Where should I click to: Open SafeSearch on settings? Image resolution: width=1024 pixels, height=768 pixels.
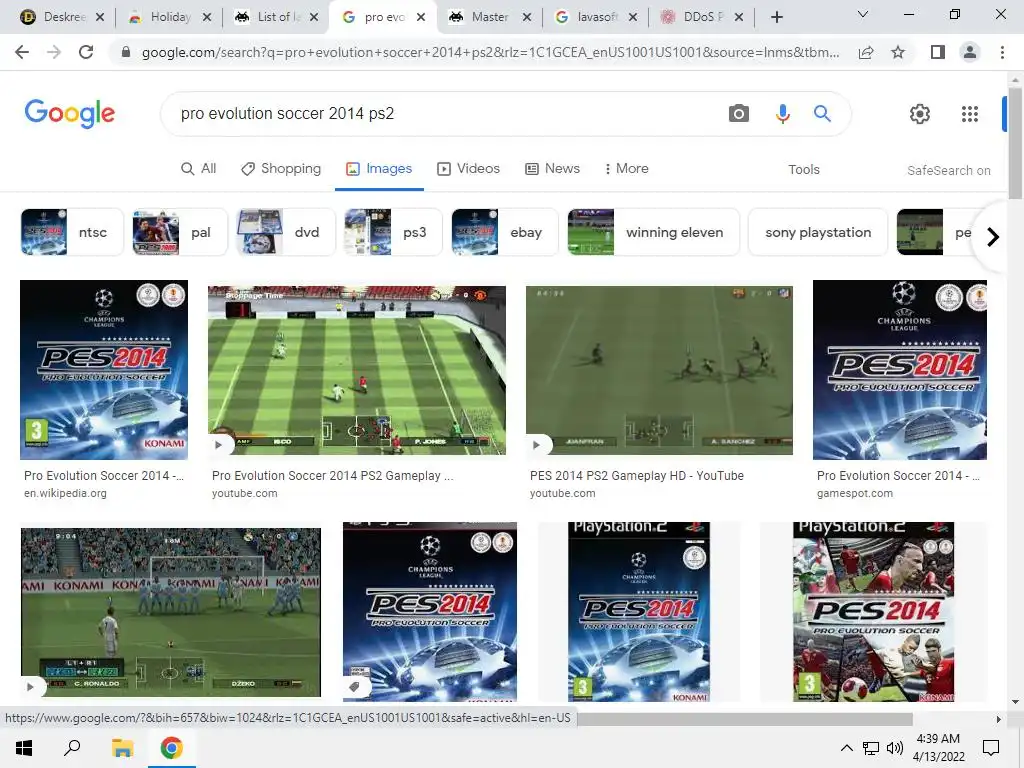pyautogui.click(x=948, y=170)
